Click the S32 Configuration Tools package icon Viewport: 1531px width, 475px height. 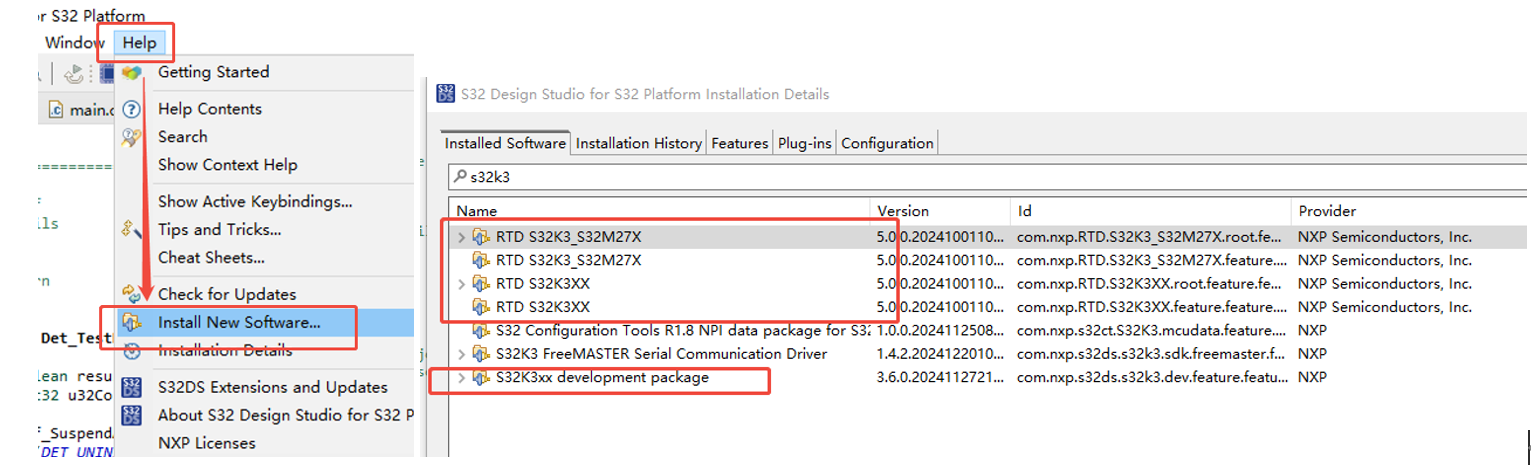pos(482,330)
